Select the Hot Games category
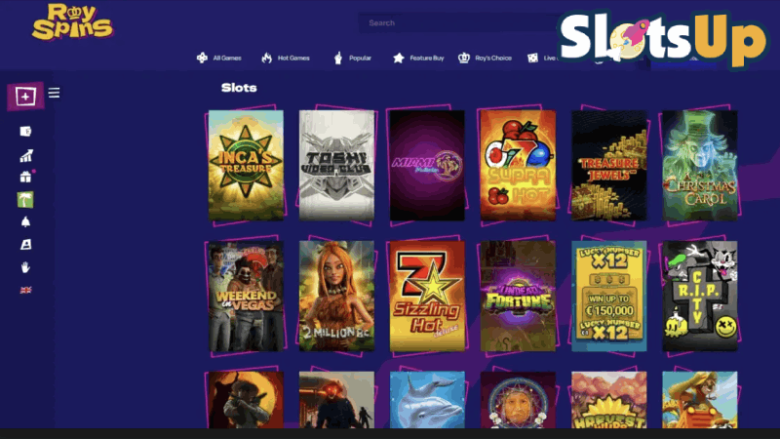 [286, 58]
